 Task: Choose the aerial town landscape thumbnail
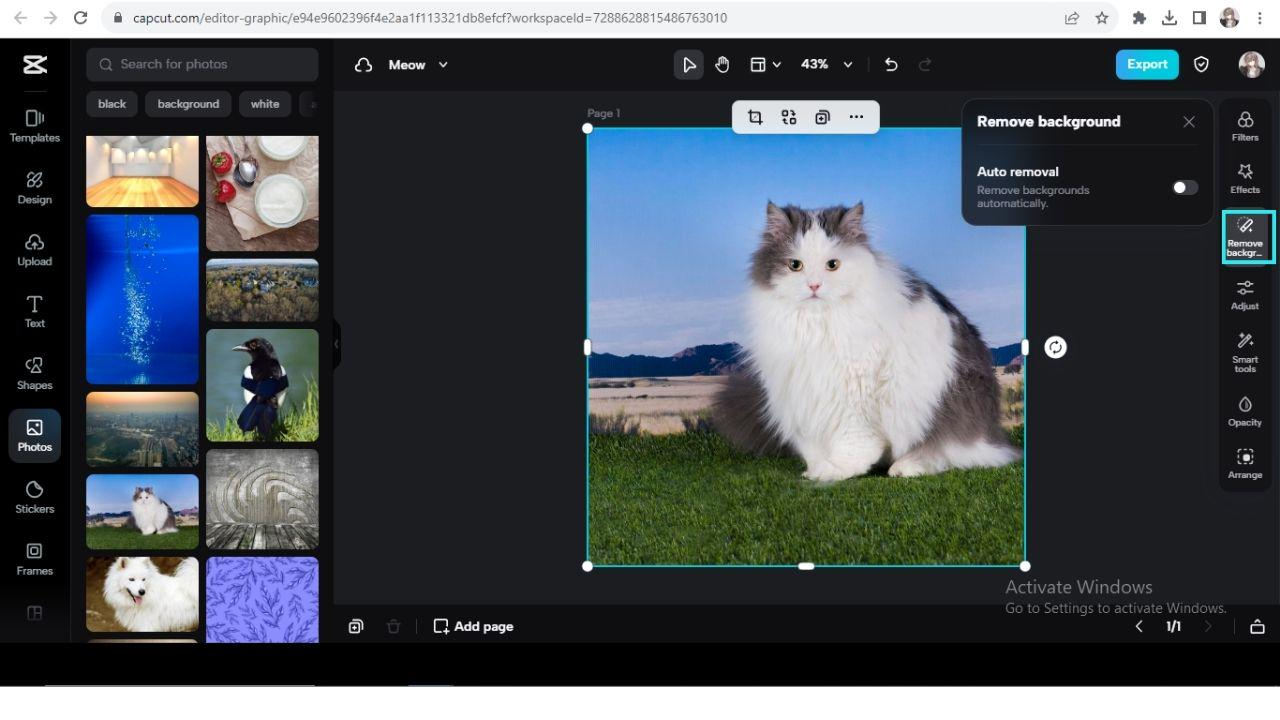(262, 290)
